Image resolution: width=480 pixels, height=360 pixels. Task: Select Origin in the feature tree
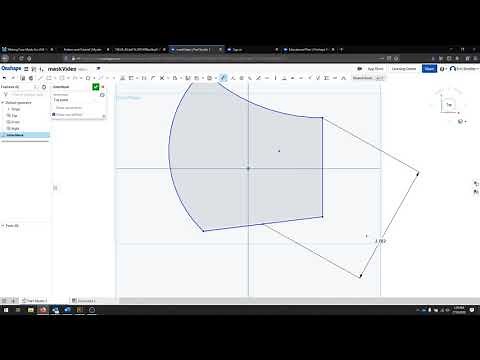(16, 109)
